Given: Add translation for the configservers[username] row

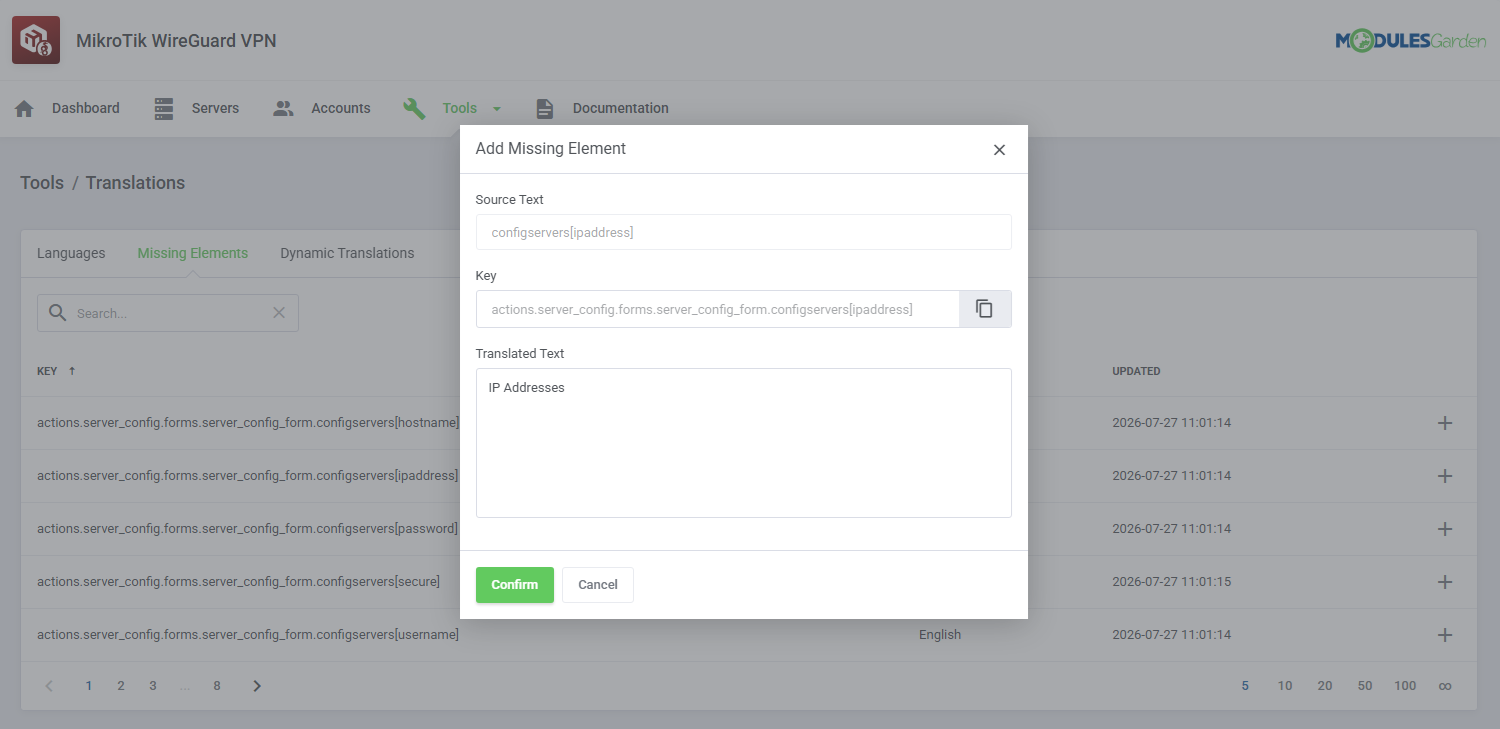Looking at the screenshot, I should pyautogui.click(x=1444, y=635).
